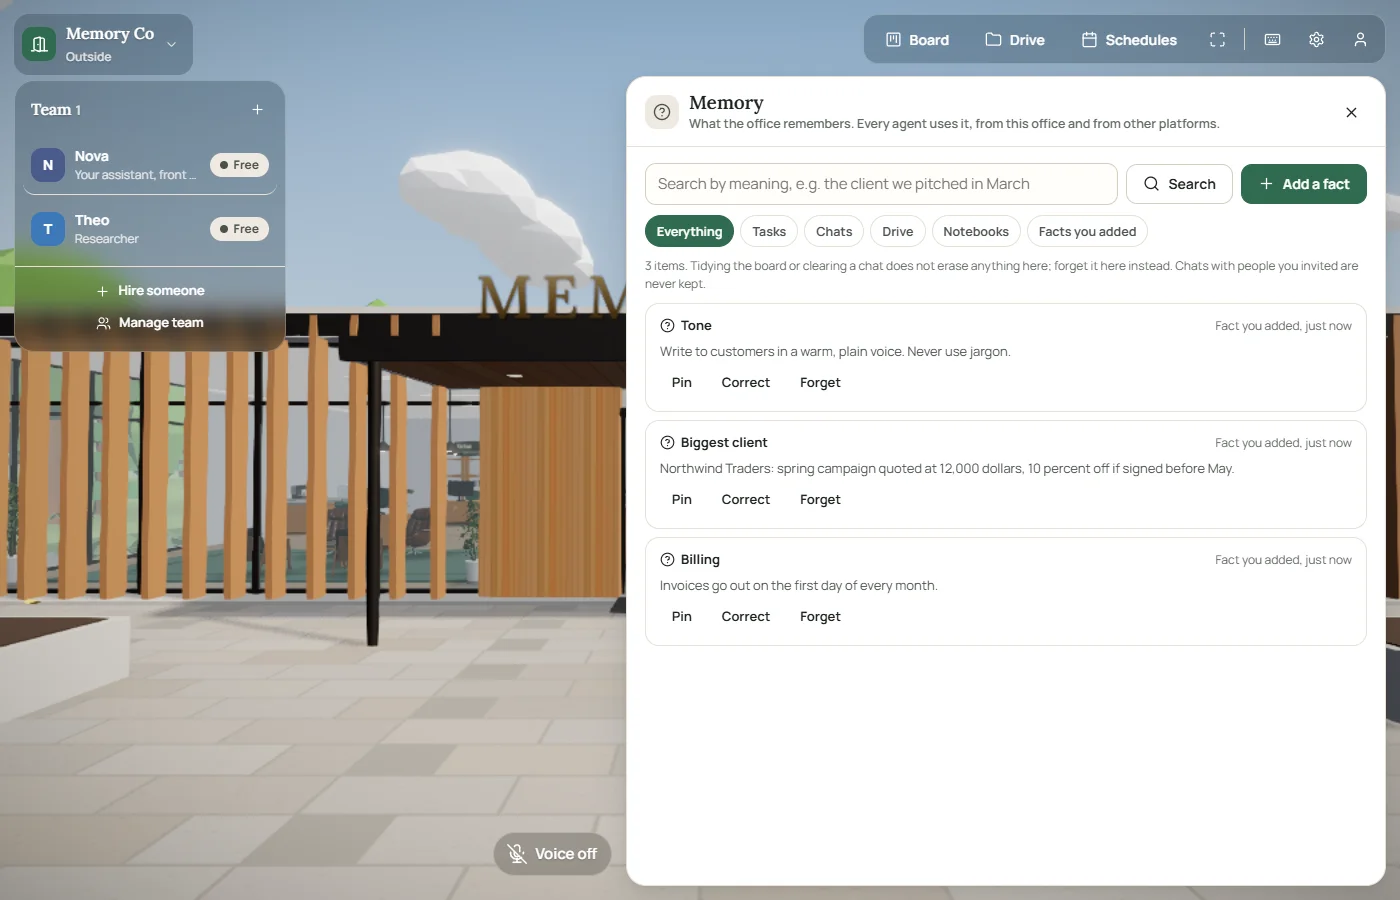Select the Everything filter tab

click(689, 231)
